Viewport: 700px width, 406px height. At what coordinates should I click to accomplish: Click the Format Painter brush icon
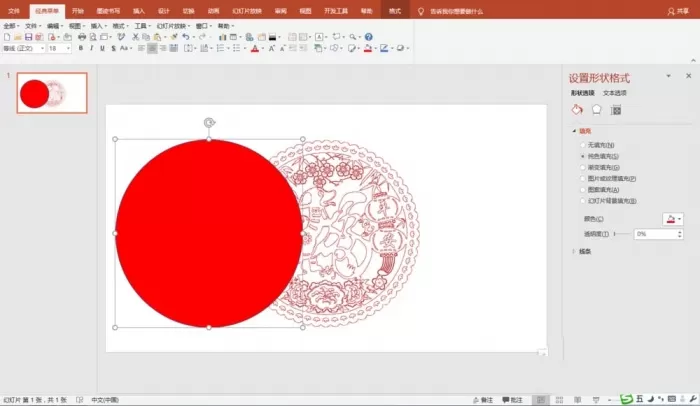(x=174, y=37)
